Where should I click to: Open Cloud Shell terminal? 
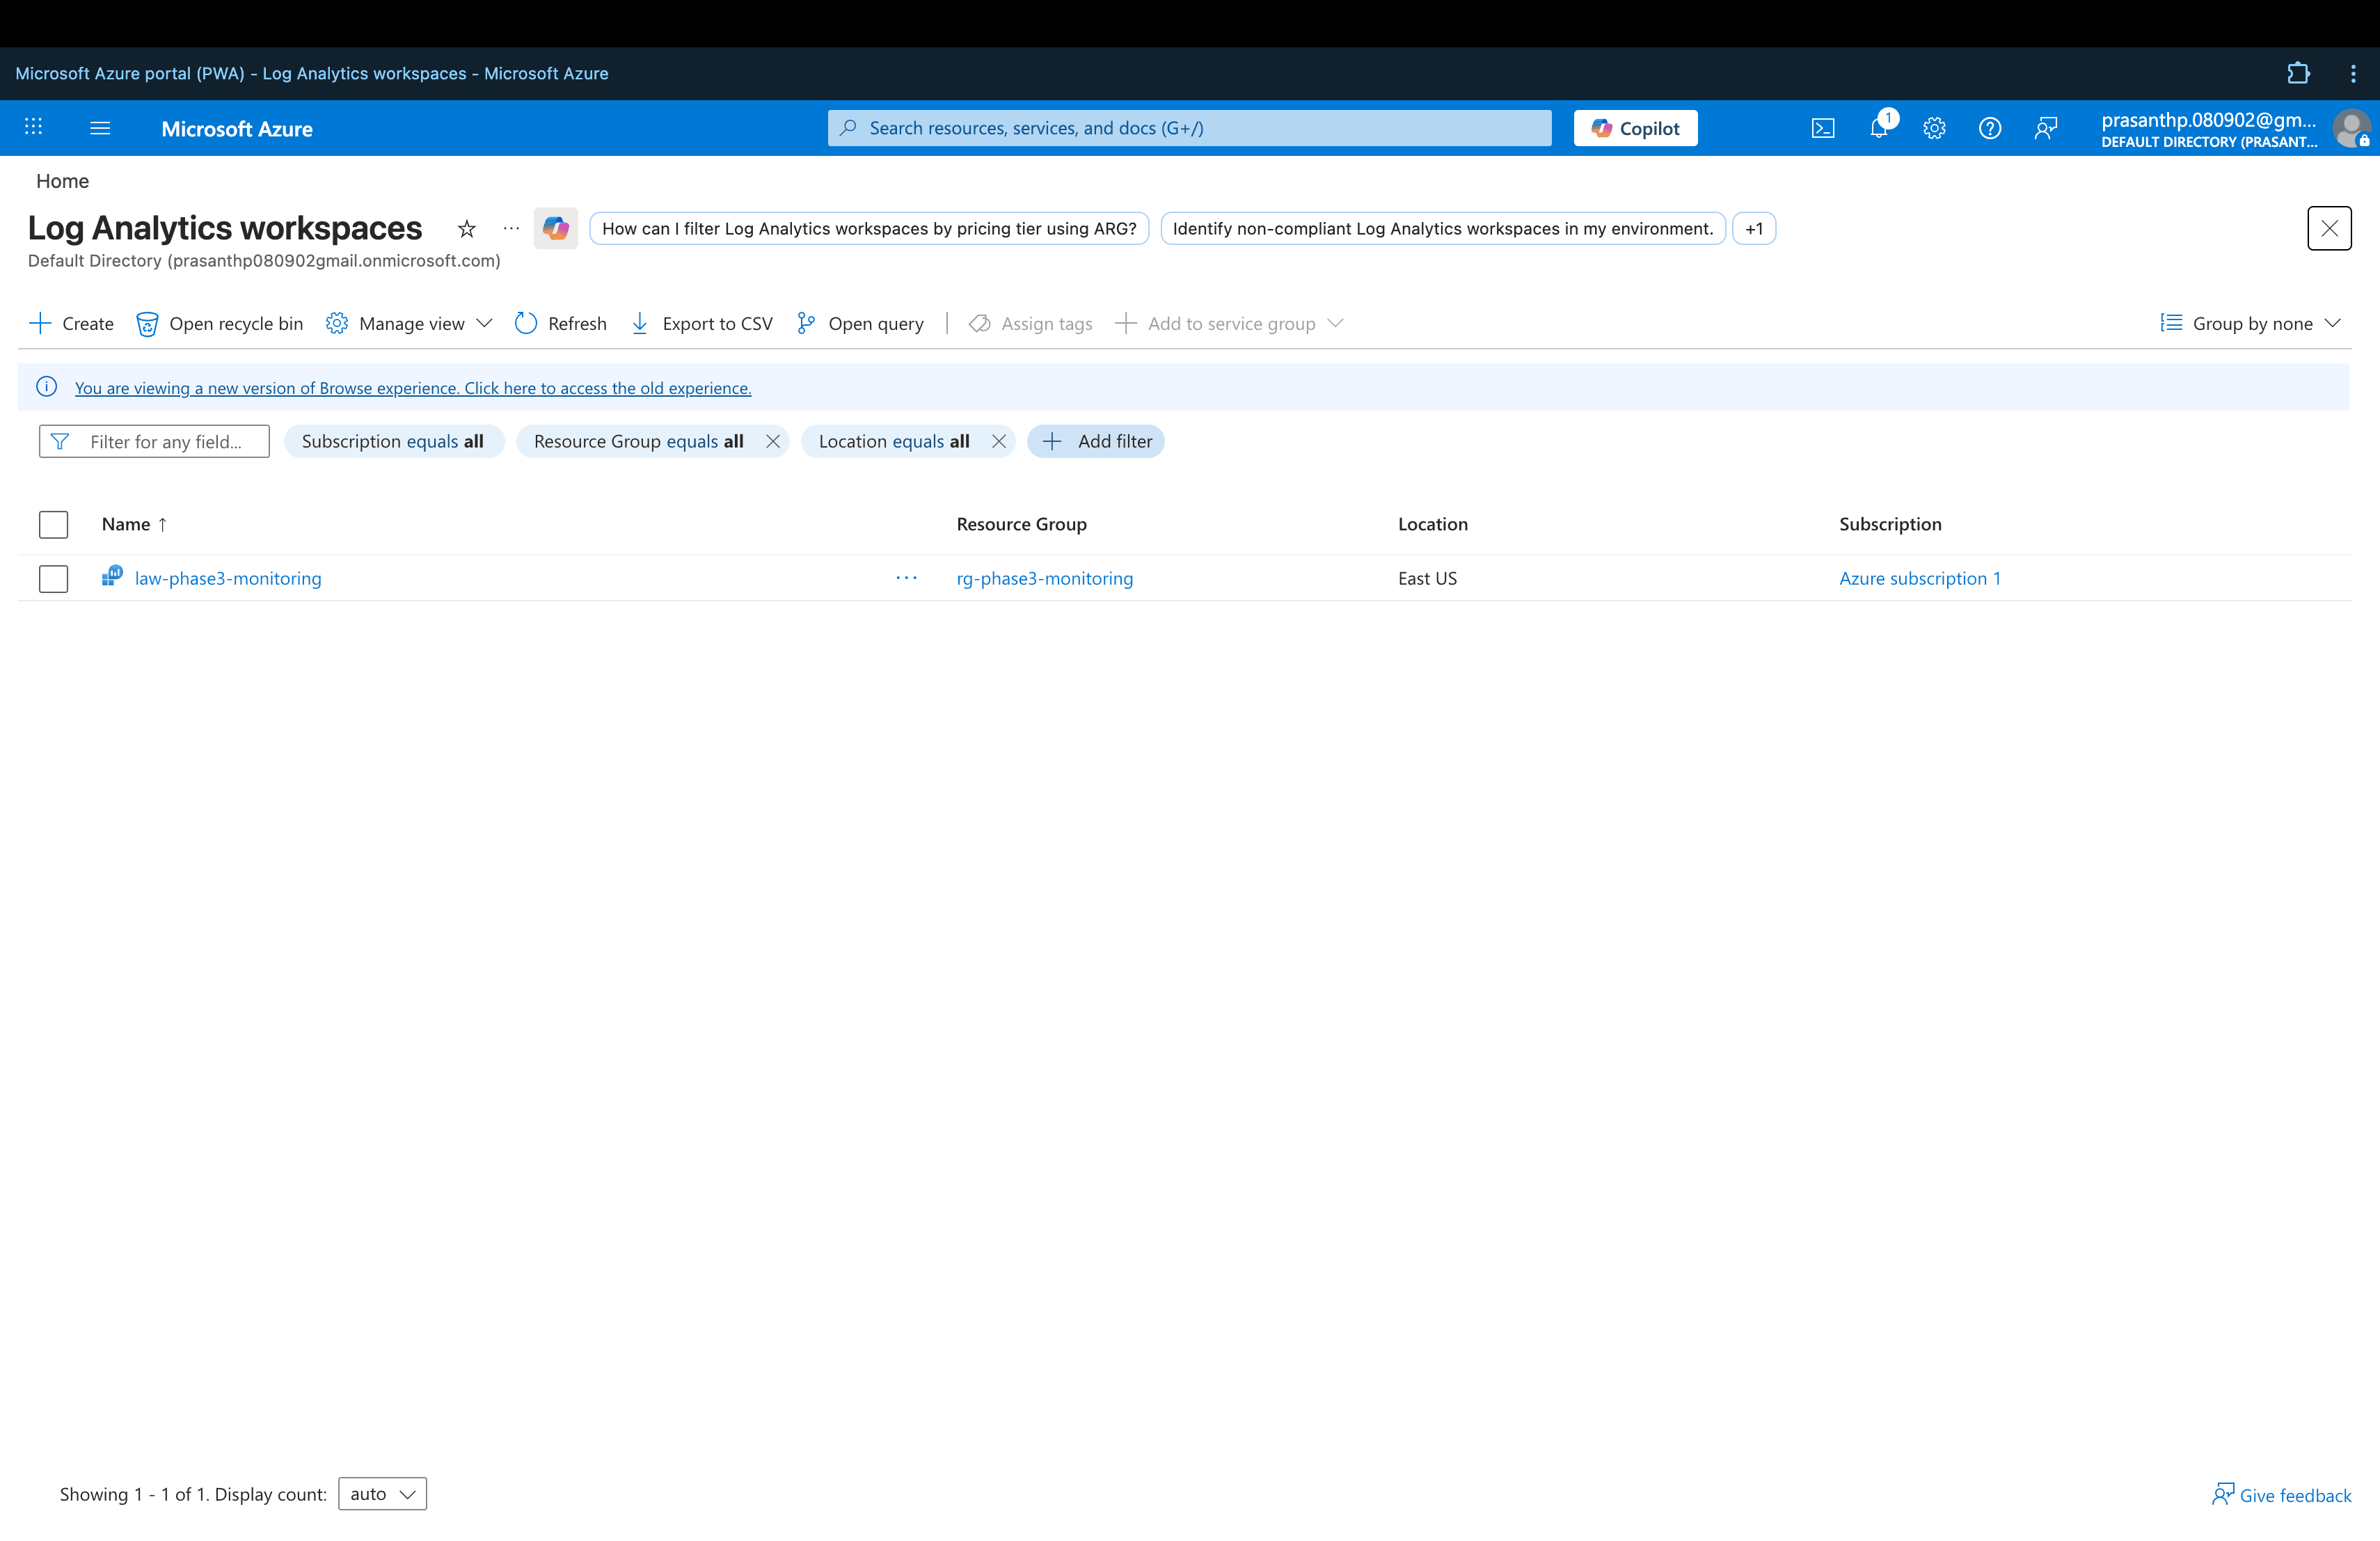click(1823, 127)
